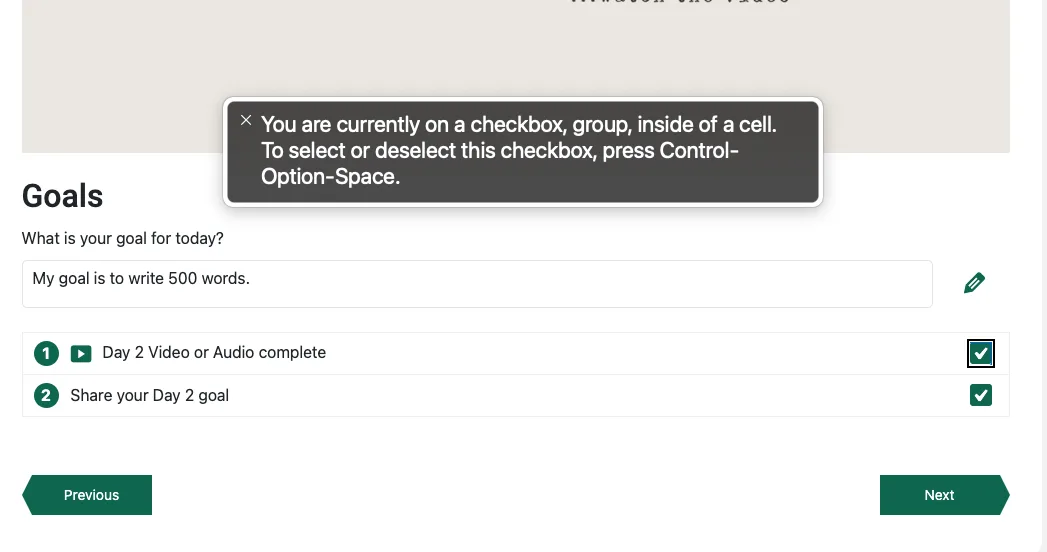Click the partially visible video caption text
The height and width of the screenshot is (552, 1047).
(680, 3)
